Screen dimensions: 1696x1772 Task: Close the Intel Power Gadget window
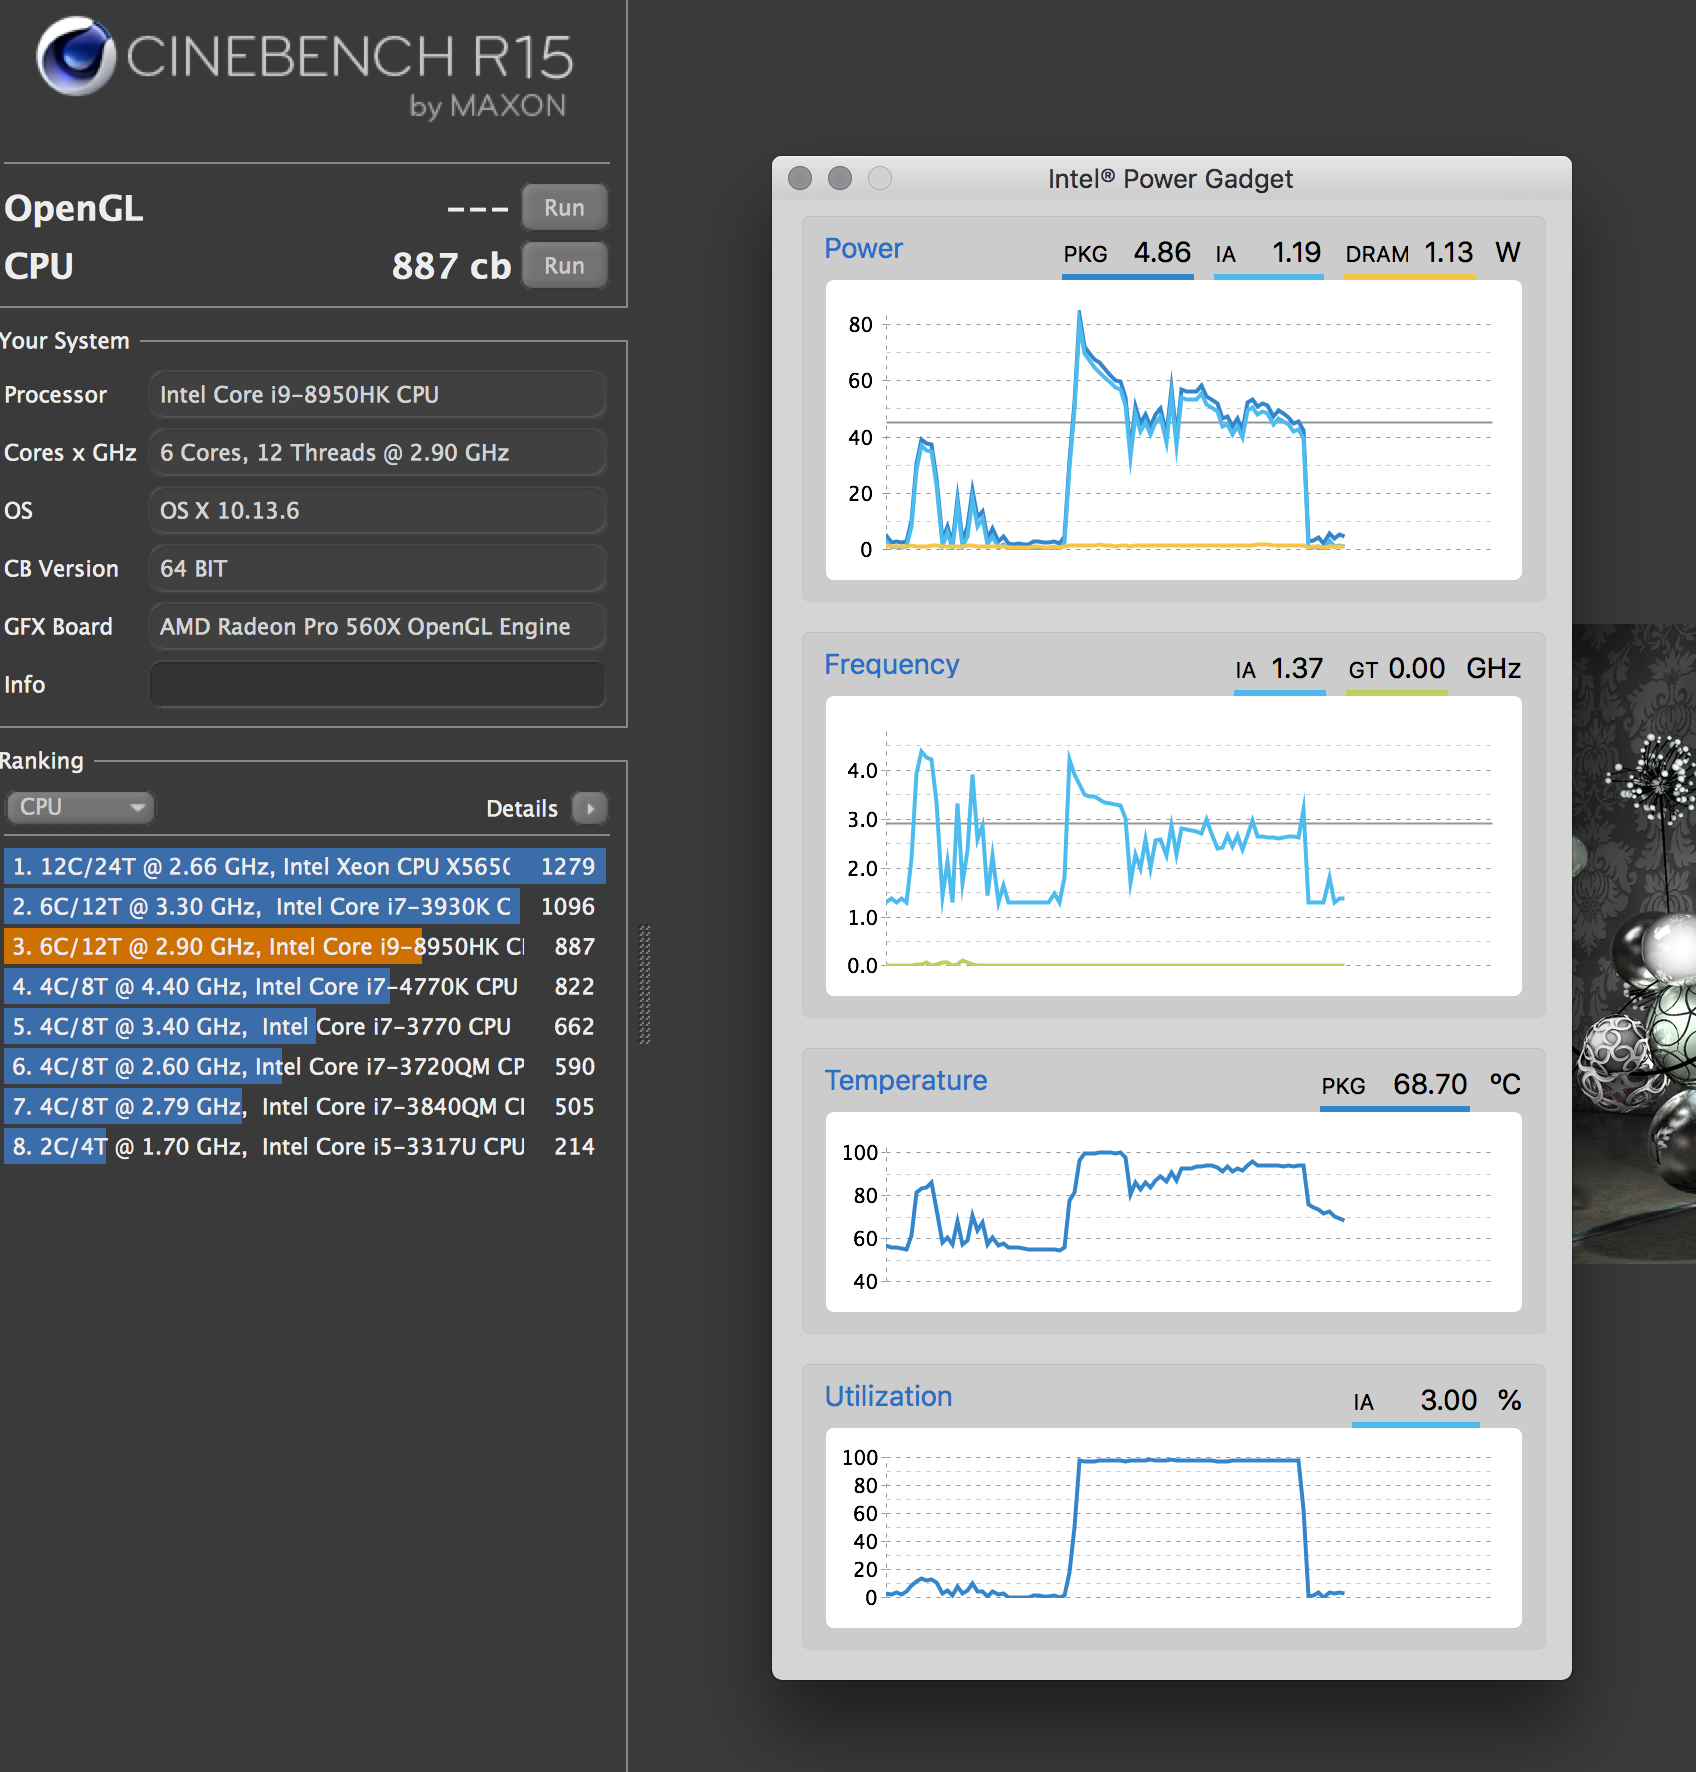800,178
